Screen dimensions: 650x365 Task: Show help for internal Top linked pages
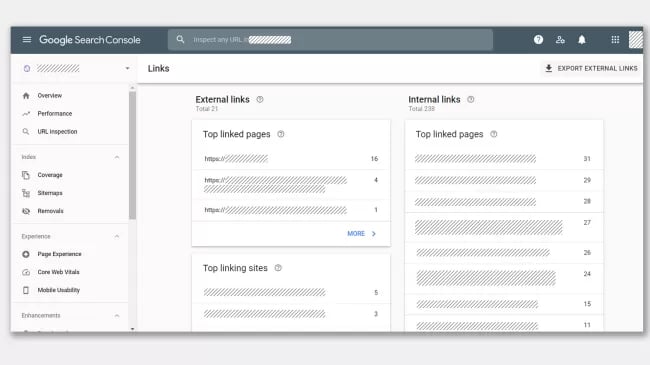494,134
